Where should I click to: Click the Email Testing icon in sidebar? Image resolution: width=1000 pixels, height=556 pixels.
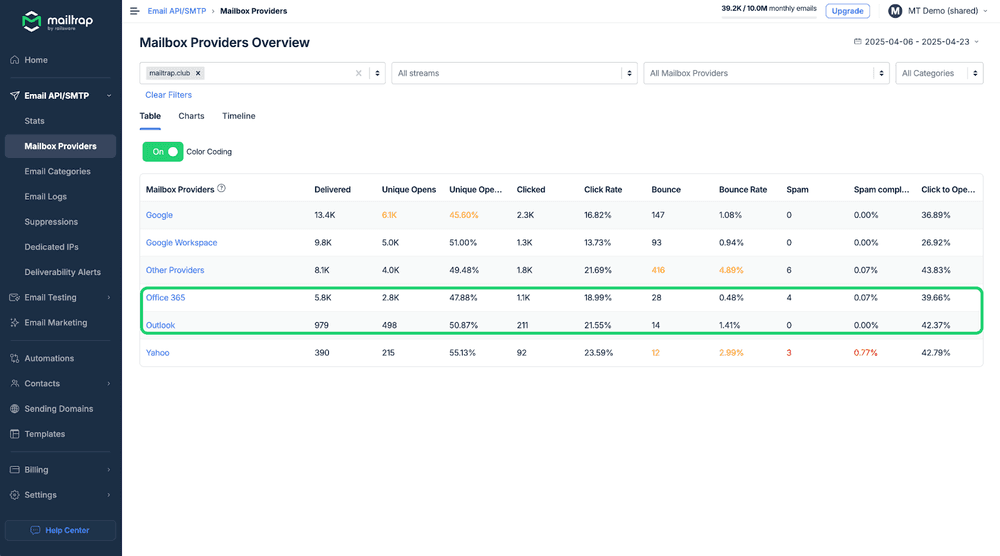[15, 297]
